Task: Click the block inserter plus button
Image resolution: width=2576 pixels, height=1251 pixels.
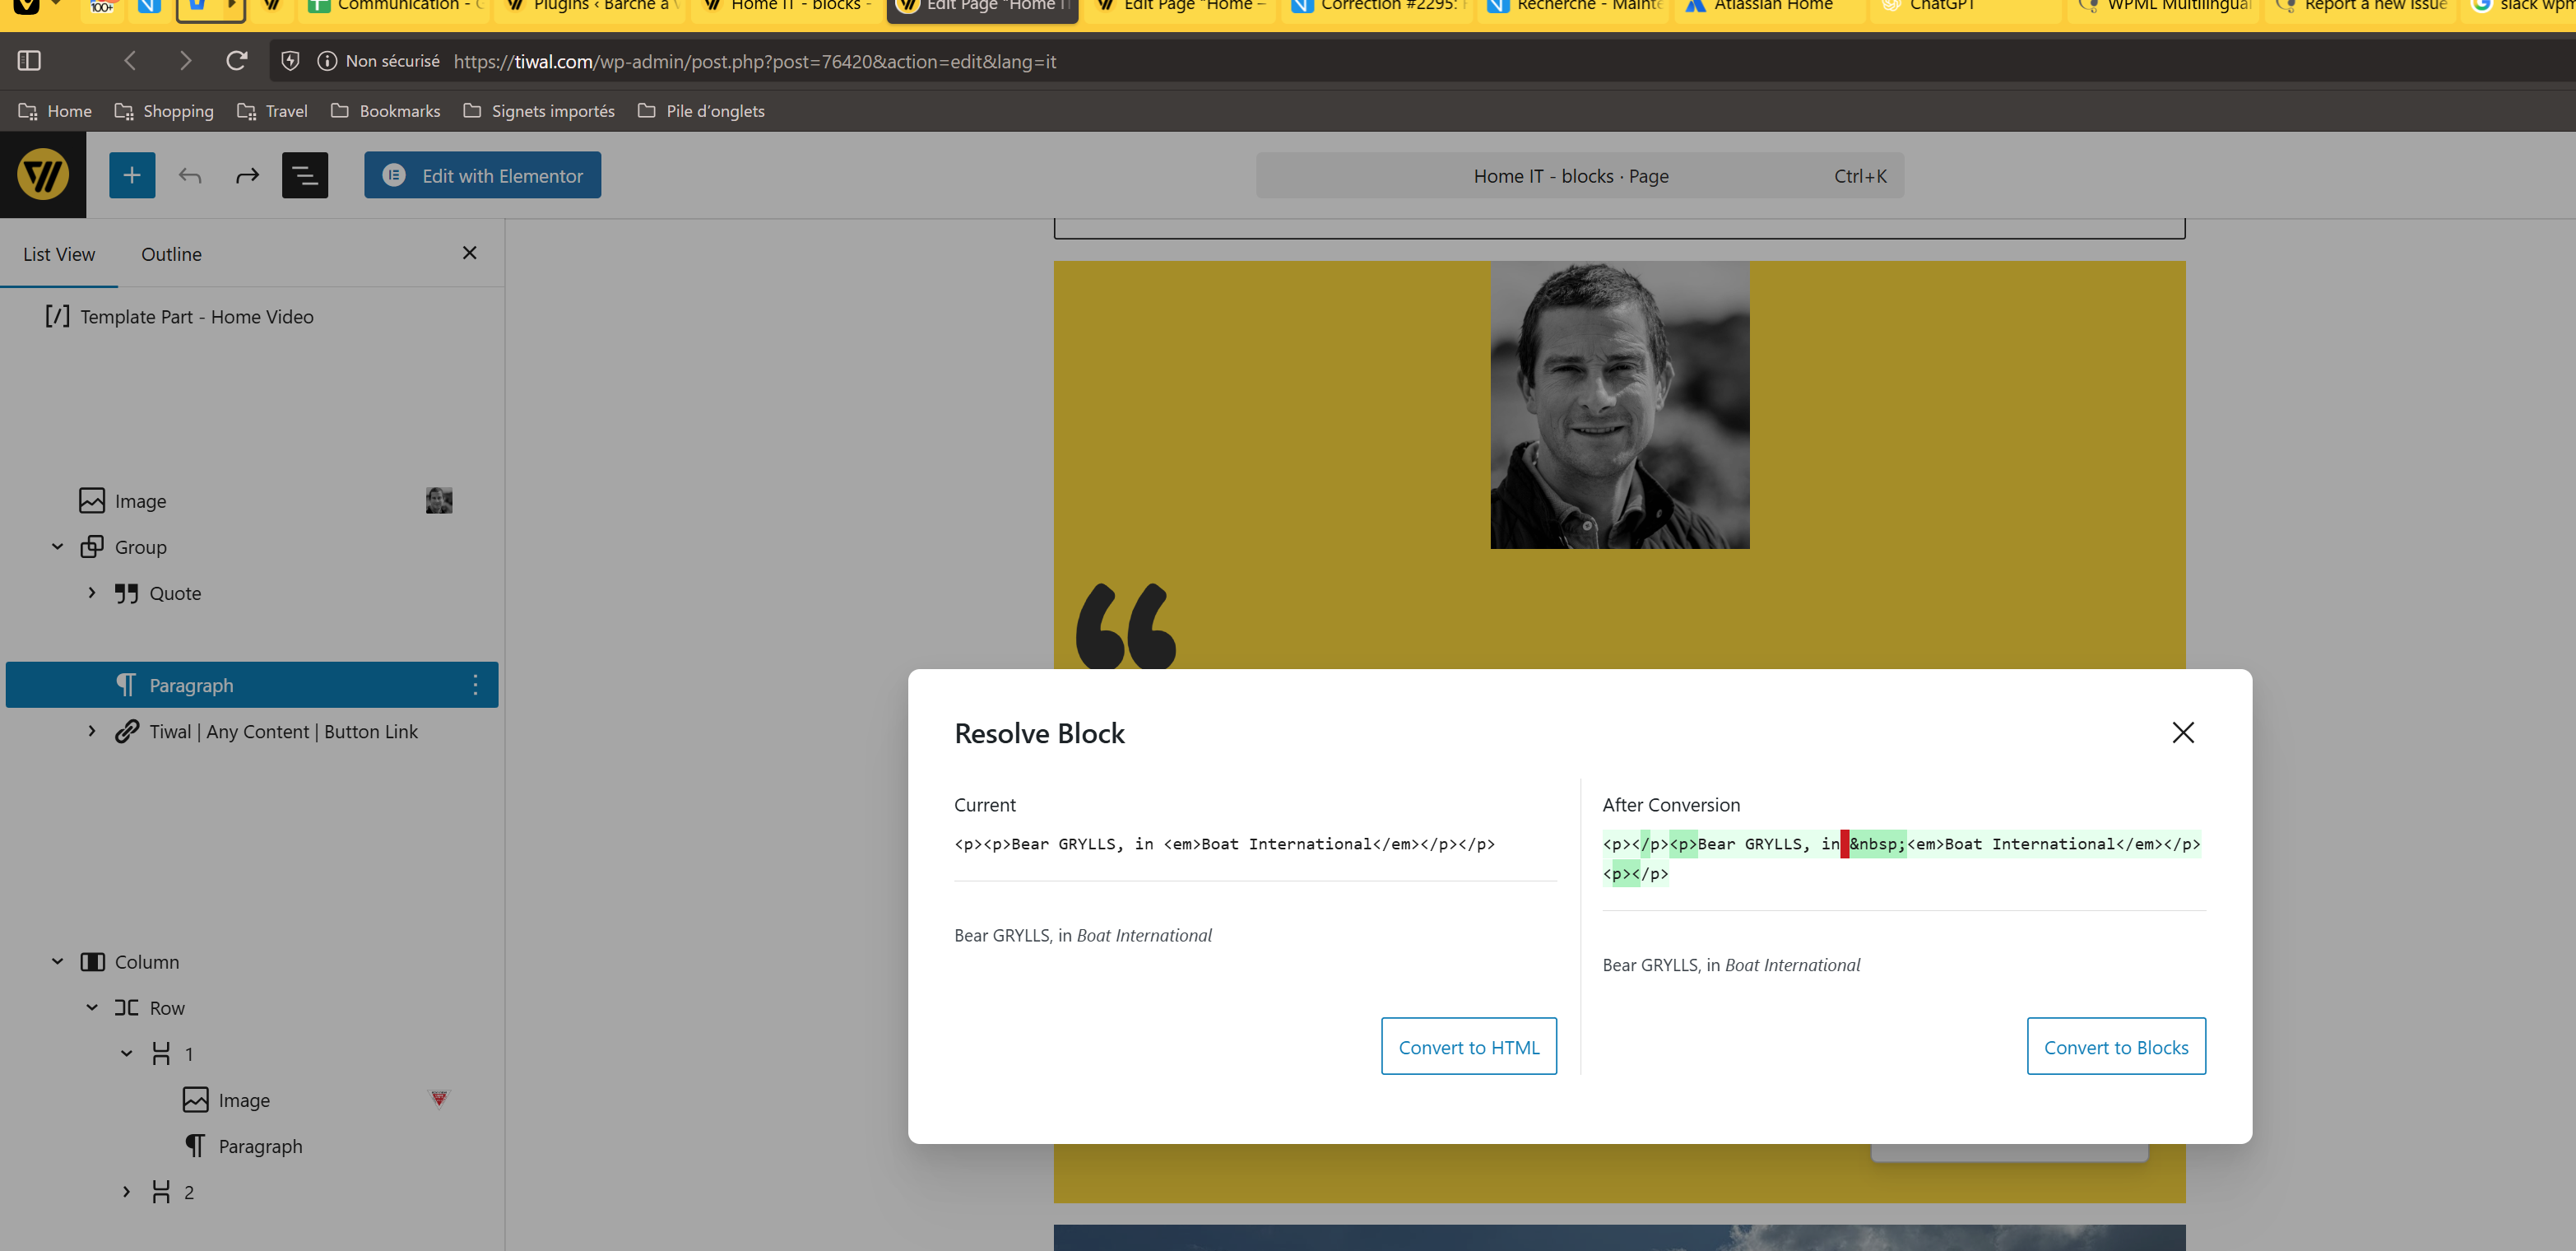Action: tap(132, 175)
